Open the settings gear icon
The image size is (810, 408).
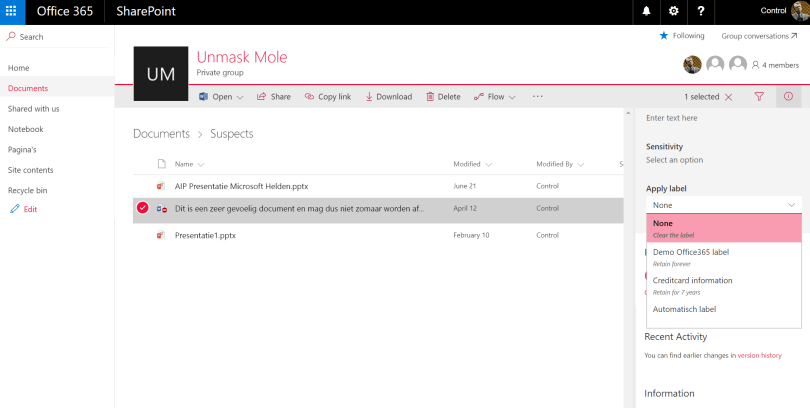coord(673,11)
